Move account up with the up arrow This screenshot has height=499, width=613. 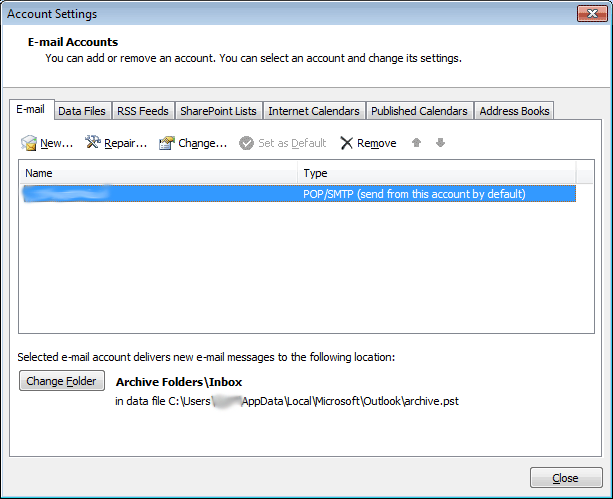[x=417, y=143]
